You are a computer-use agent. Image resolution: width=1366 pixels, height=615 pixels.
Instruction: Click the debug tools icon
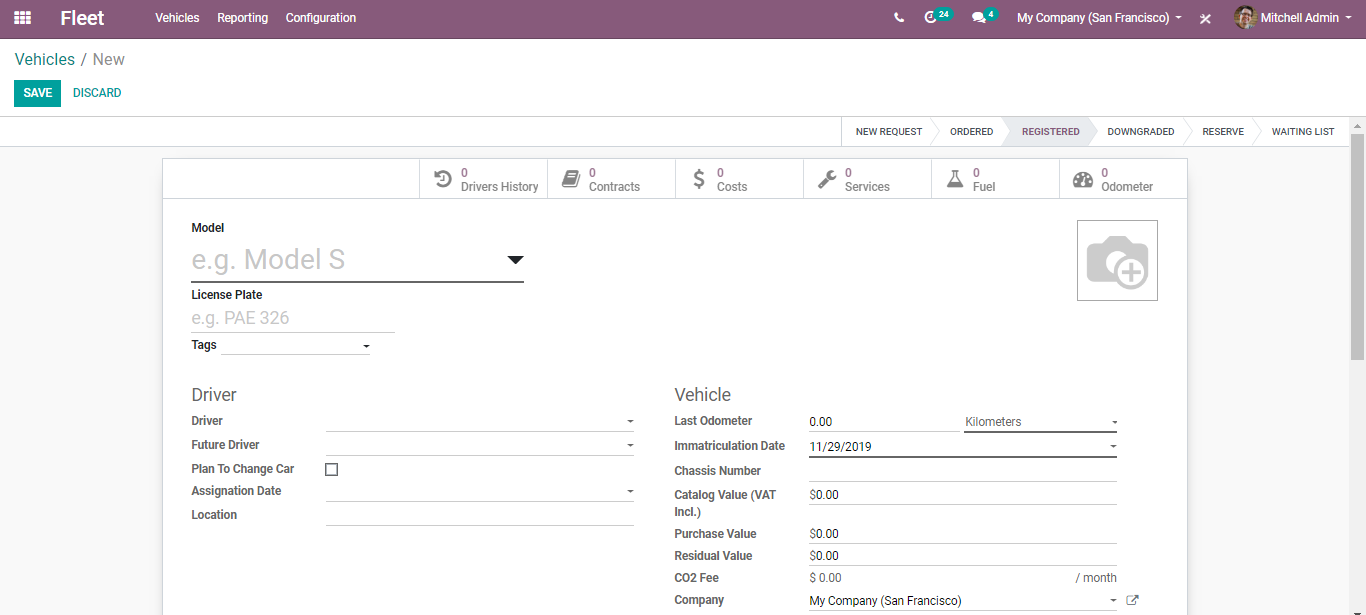[x=1205, y=18]
